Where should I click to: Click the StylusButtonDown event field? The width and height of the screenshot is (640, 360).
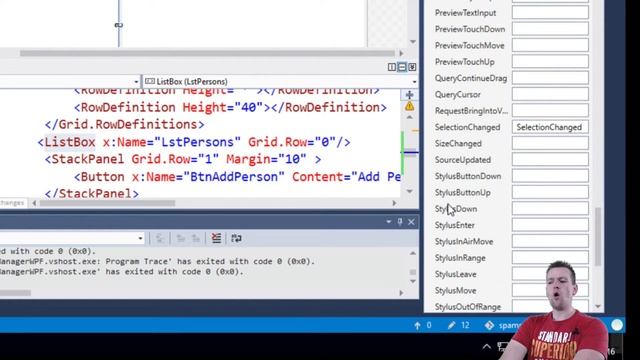point(550,176)
